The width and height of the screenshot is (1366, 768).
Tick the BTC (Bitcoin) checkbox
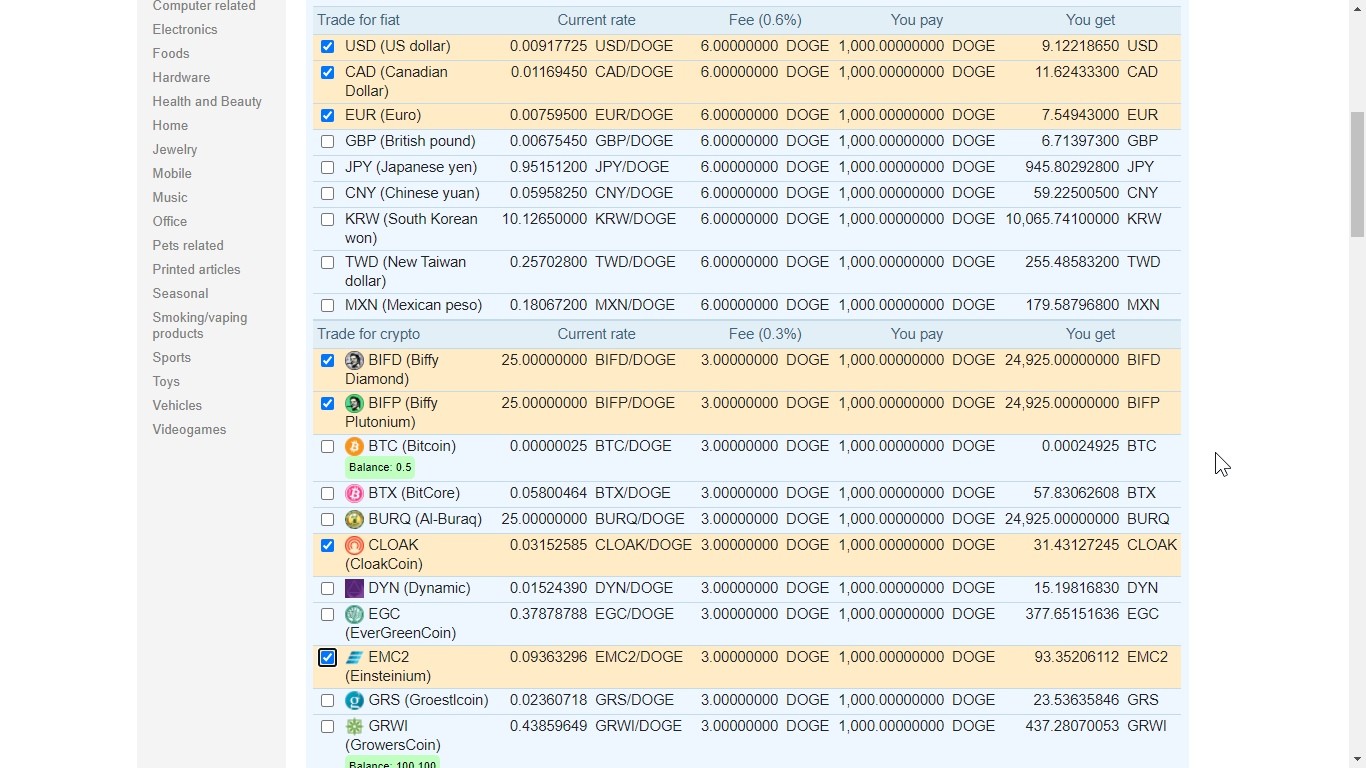coord(327,447)
